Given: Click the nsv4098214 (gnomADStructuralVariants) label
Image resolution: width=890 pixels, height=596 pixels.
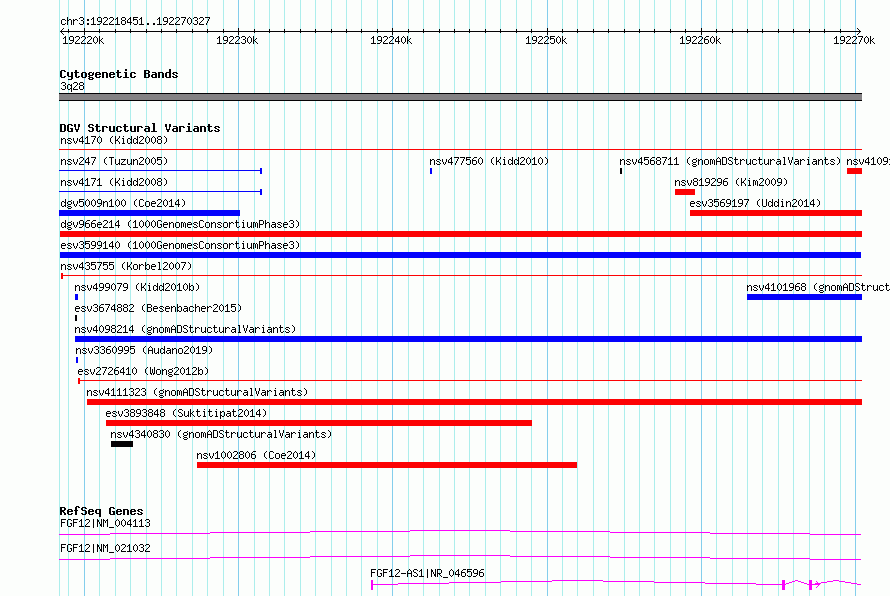Looking at the screenshot, I should click(185, 329).
